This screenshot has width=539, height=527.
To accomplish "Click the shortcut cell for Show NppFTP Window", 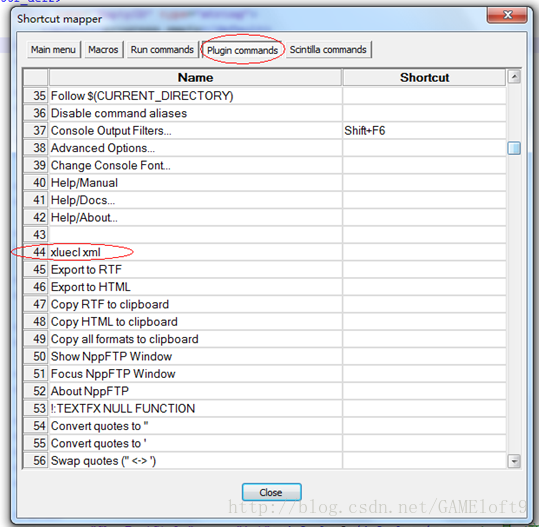I will point(424,356).
